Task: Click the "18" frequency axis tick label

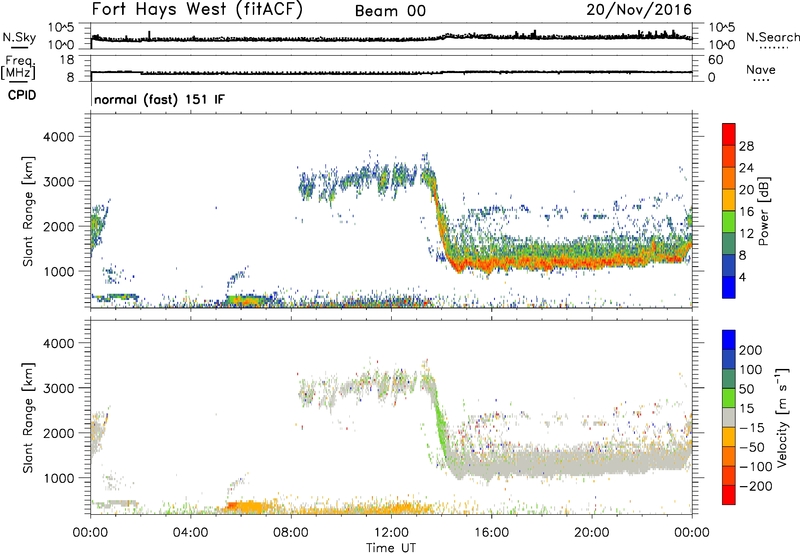Action: click(67, 60)
